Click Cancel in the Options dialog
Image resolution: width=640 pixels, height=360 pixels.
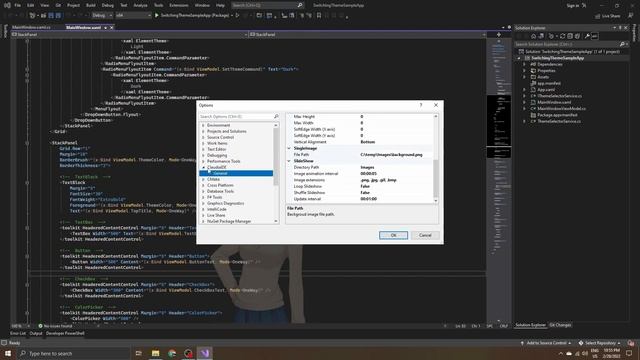click(x=425, y=235)
